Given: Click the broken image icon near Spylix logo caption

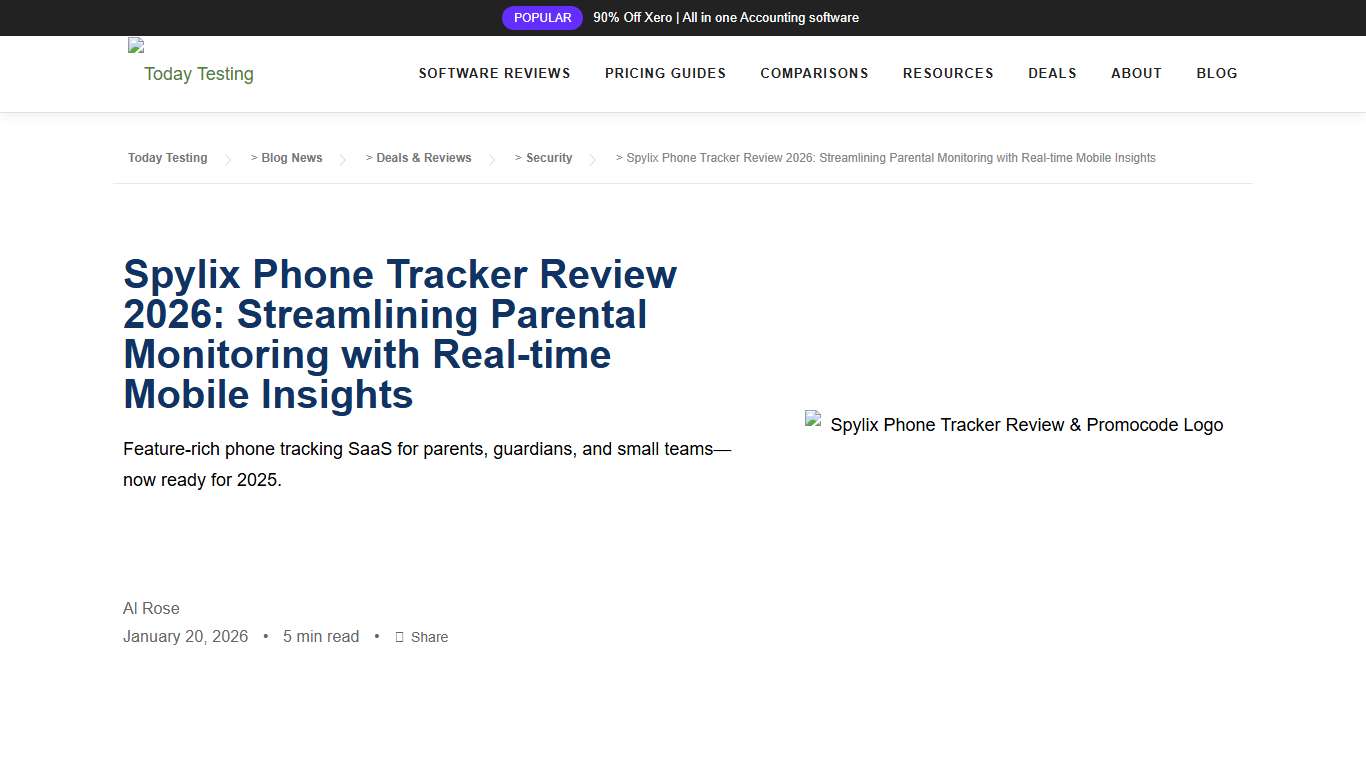Looking at the screenshot, I should click(811, 419).
